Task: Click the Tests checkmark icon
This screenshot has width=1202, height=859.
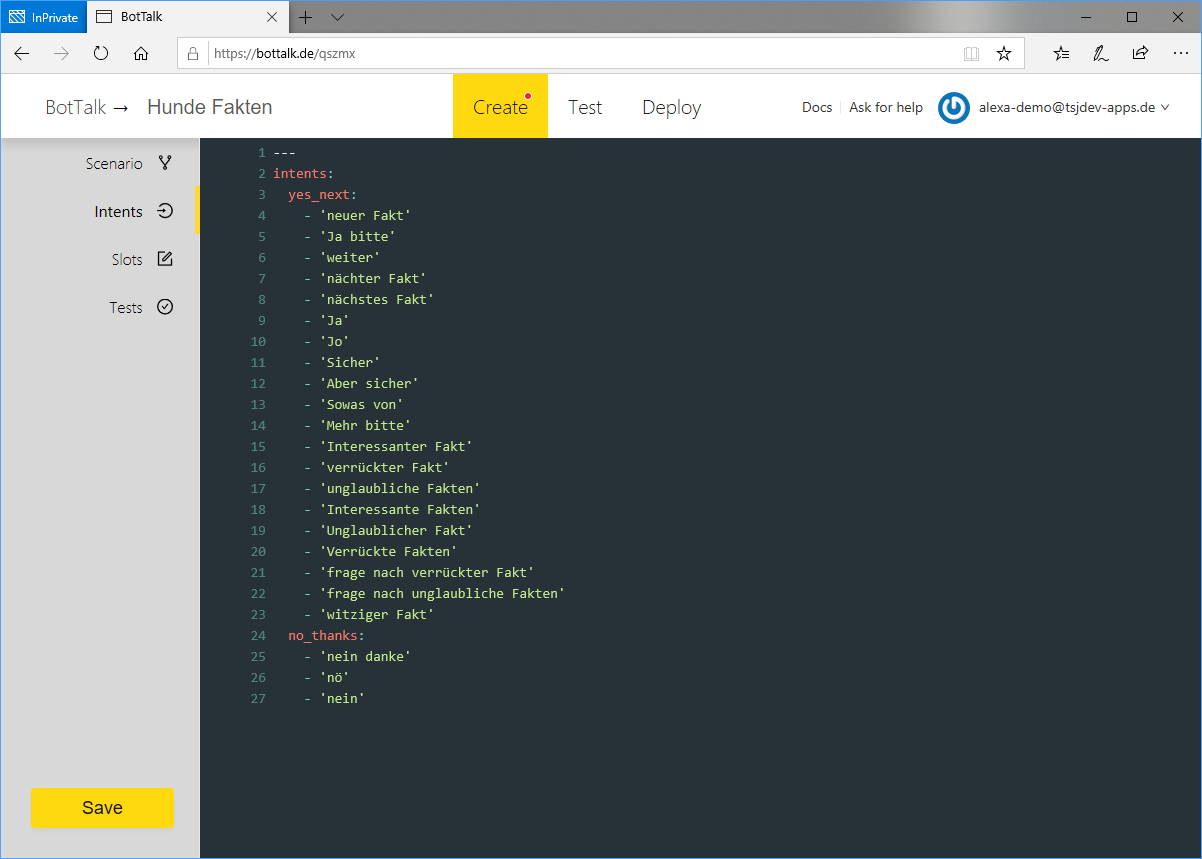Action: [x=165, y=307]
